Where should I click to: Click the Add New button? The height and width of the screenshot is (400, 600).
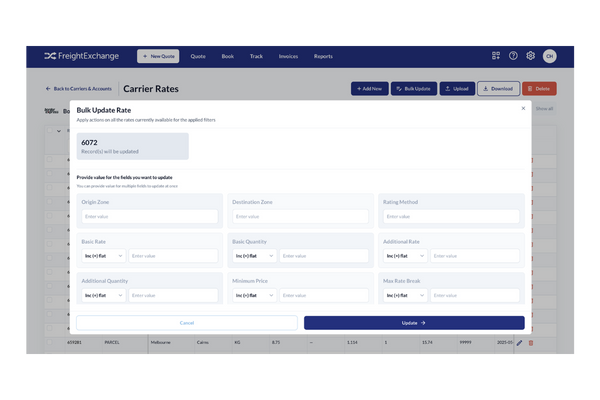click(x=369, y=88)
